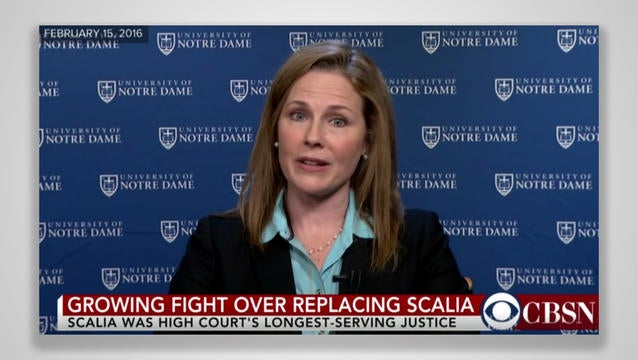Click the Notre Dame shield directly above her head

coord(298,42)
